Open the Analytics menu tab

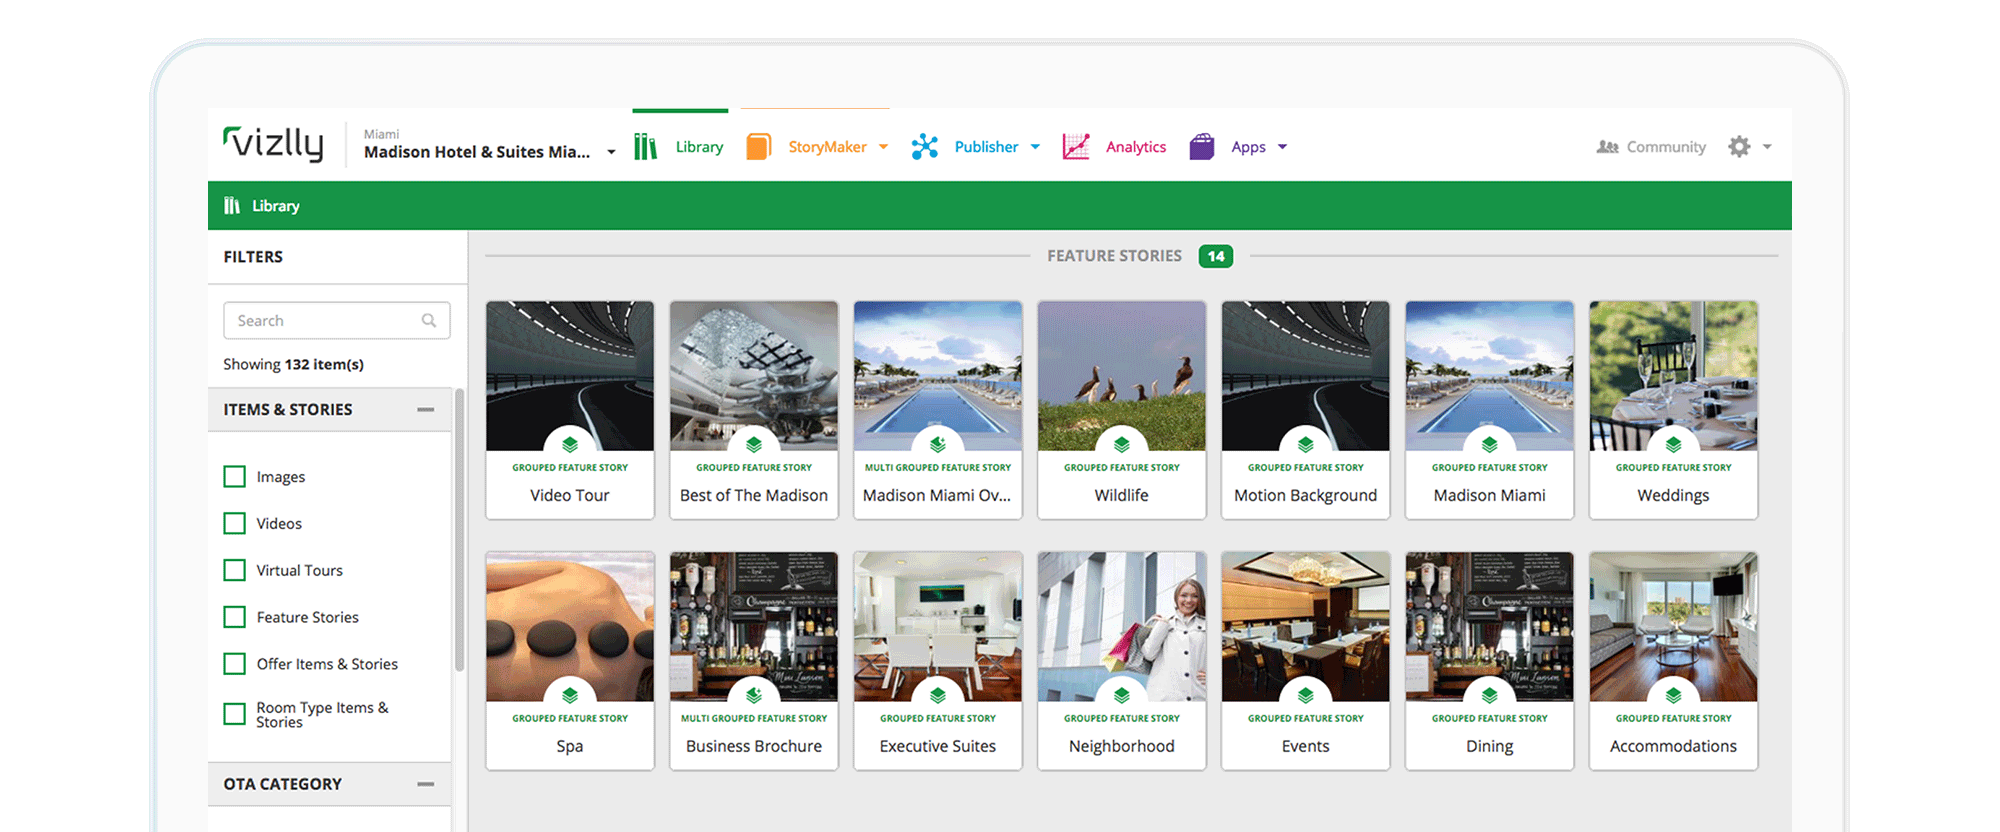pyautogui.click(x=1135, y=147)
